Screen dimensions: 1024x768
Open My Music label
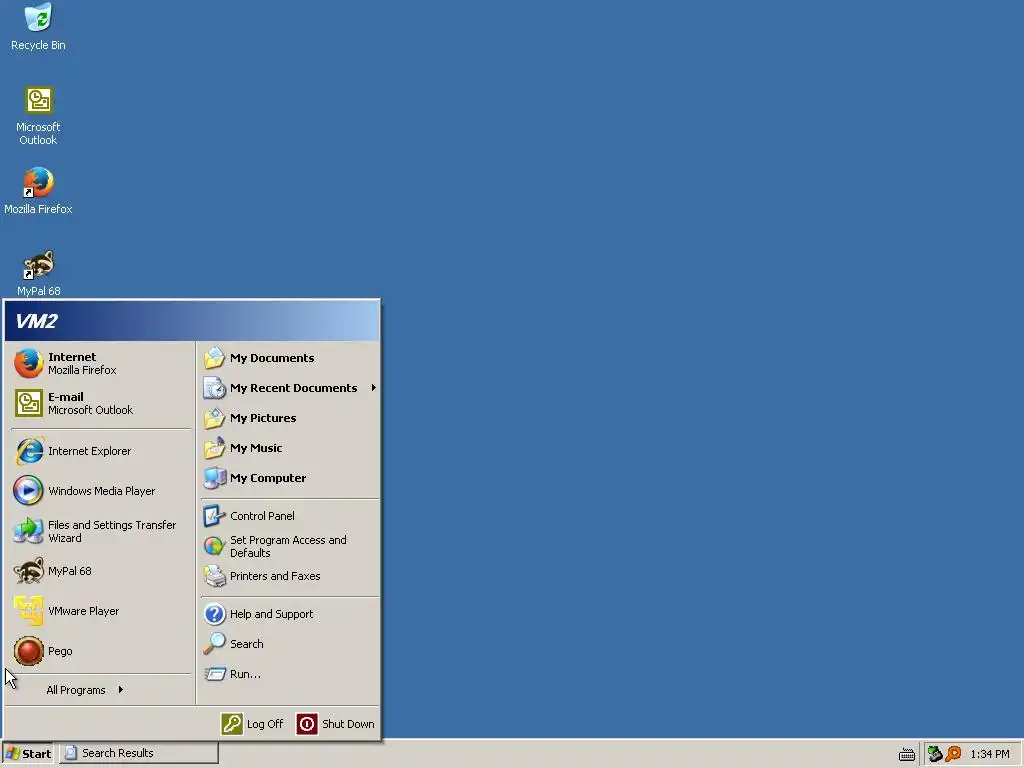click(256, 448)
